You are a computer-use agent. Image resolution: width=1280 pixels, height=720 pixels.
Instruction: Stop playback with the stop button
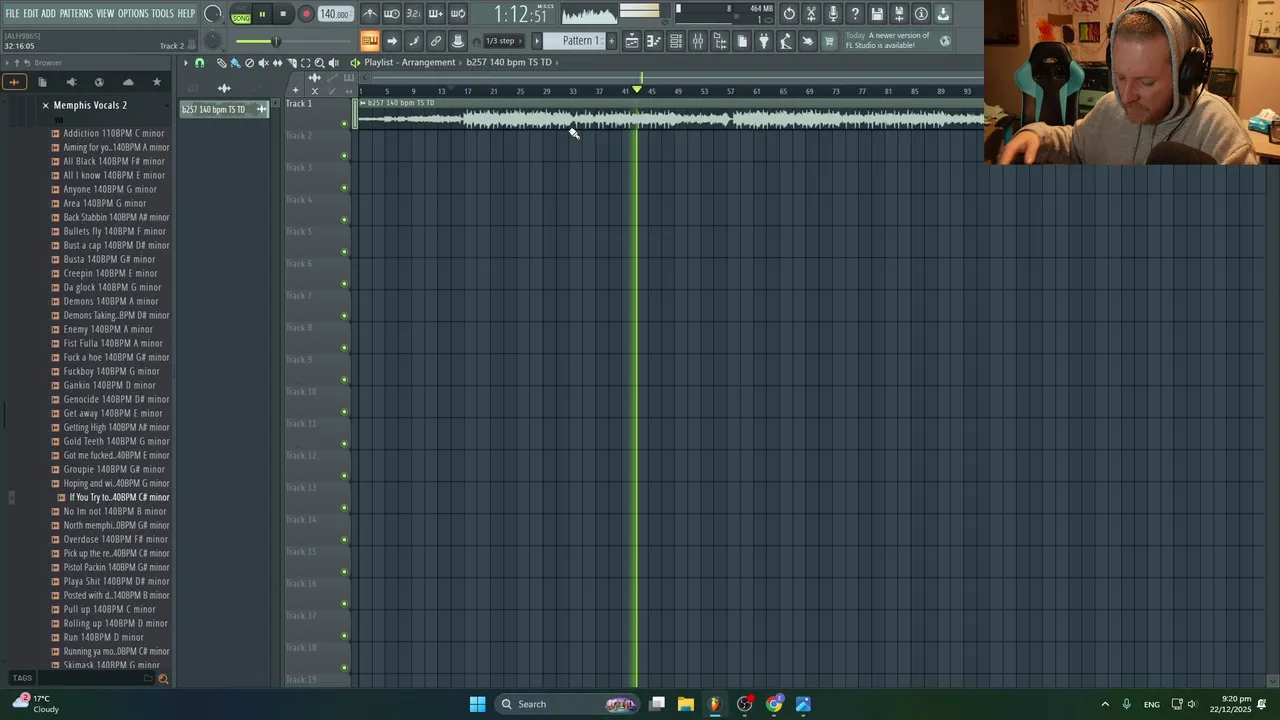pos(283,14)
